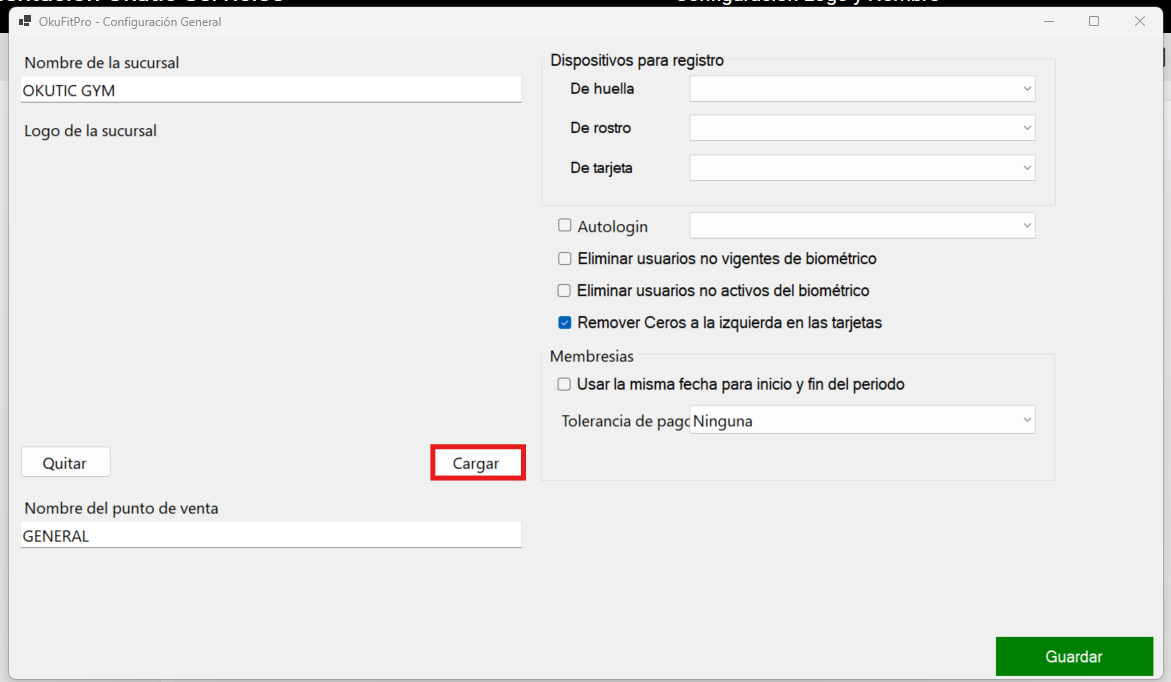Open the Autologin user dropdown

pos(862,226)
